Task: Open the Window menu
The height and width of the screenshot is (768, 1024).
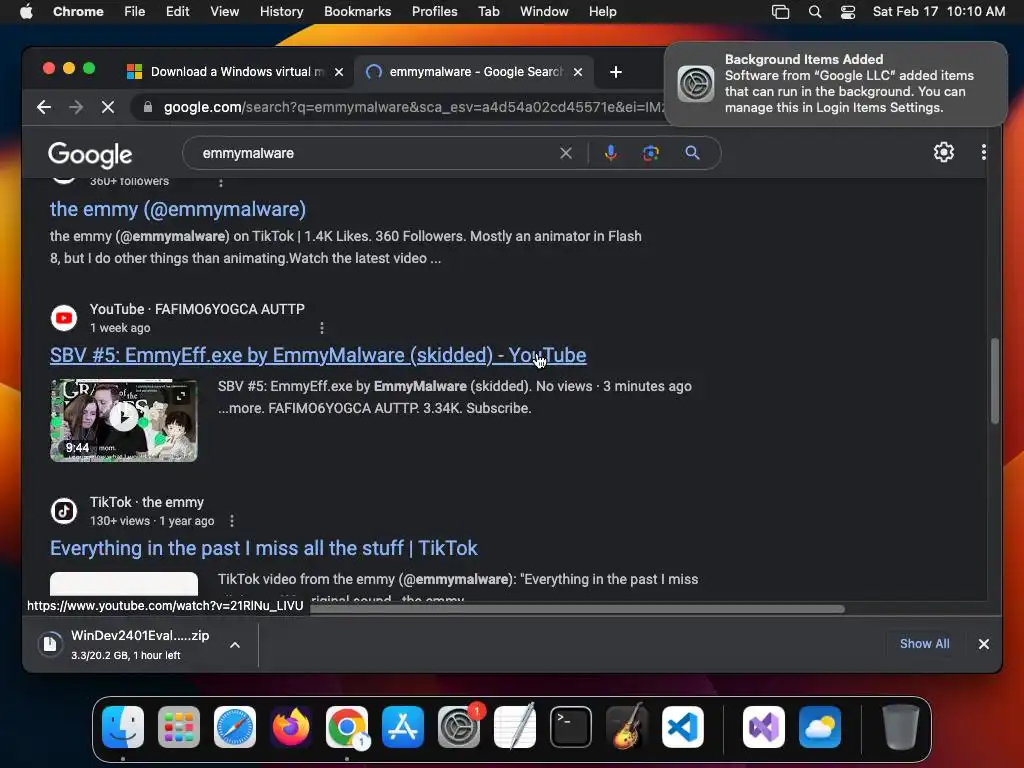Action: click(x=544, y=12)
